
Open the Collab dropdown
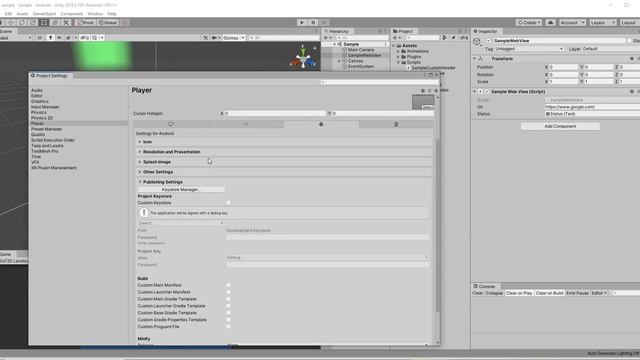tap(529, 22)
